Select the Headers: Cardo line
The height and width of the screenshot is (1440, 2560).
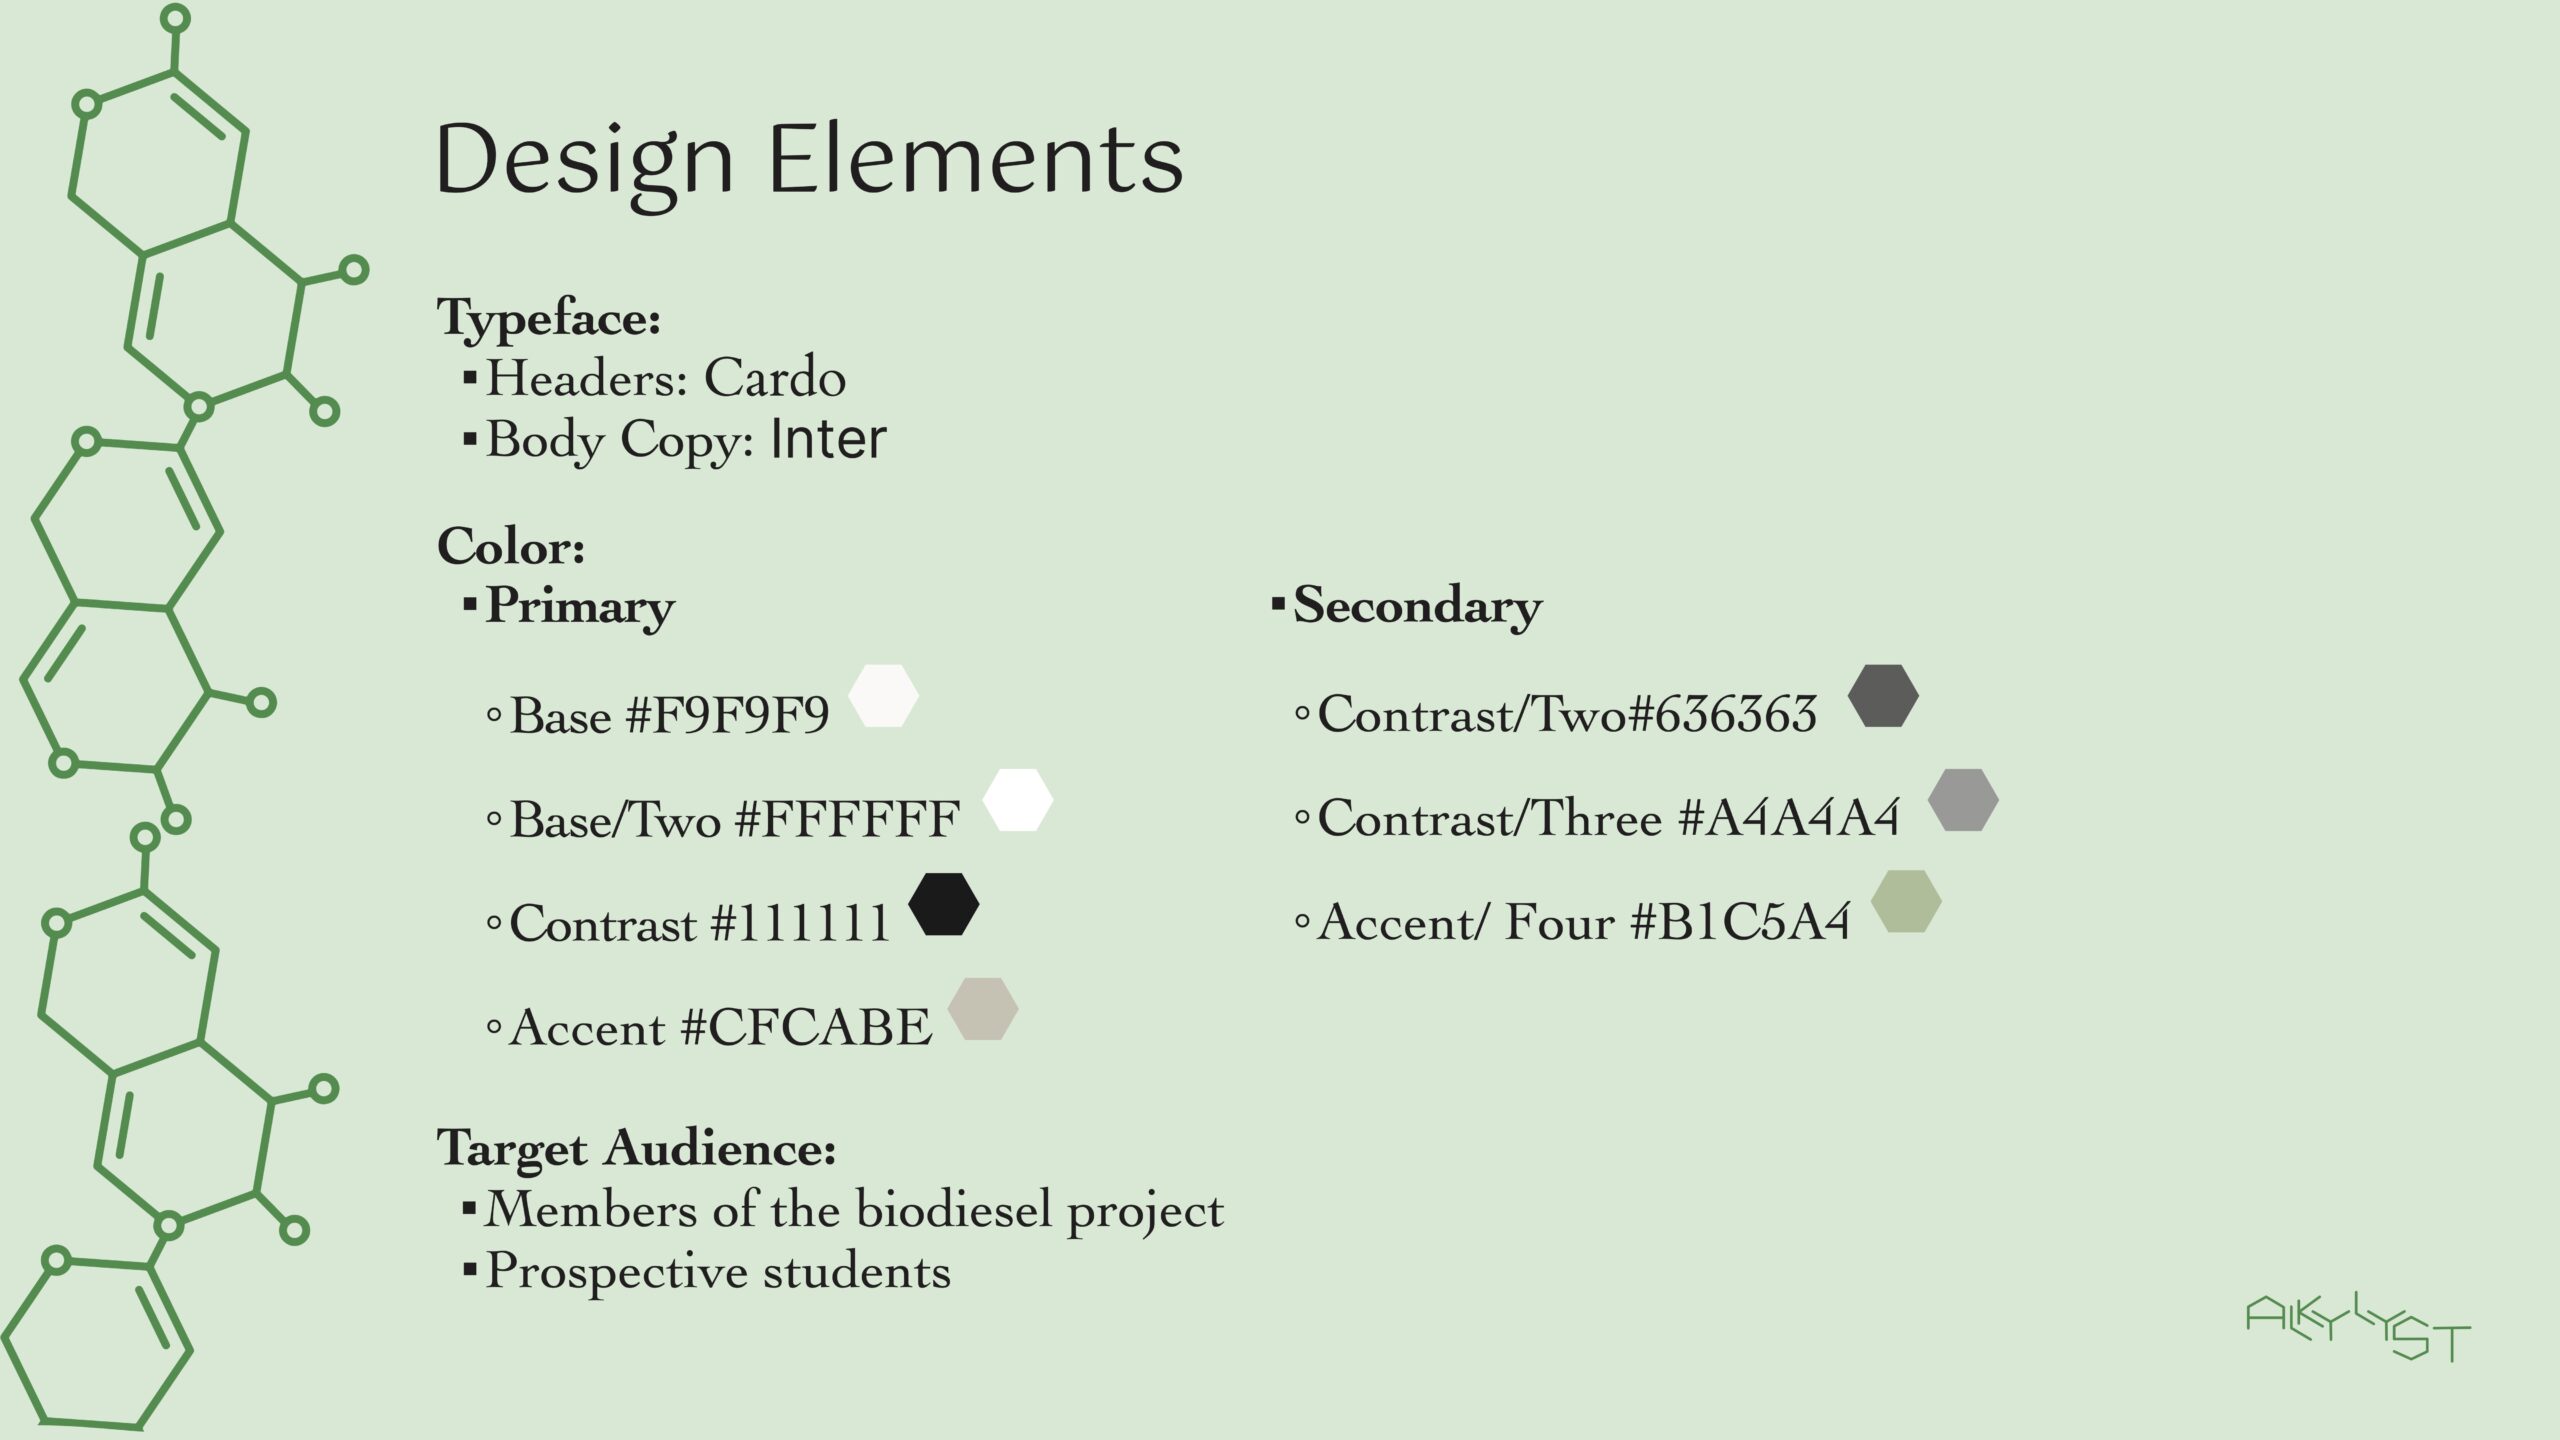[x=665, y=378]
